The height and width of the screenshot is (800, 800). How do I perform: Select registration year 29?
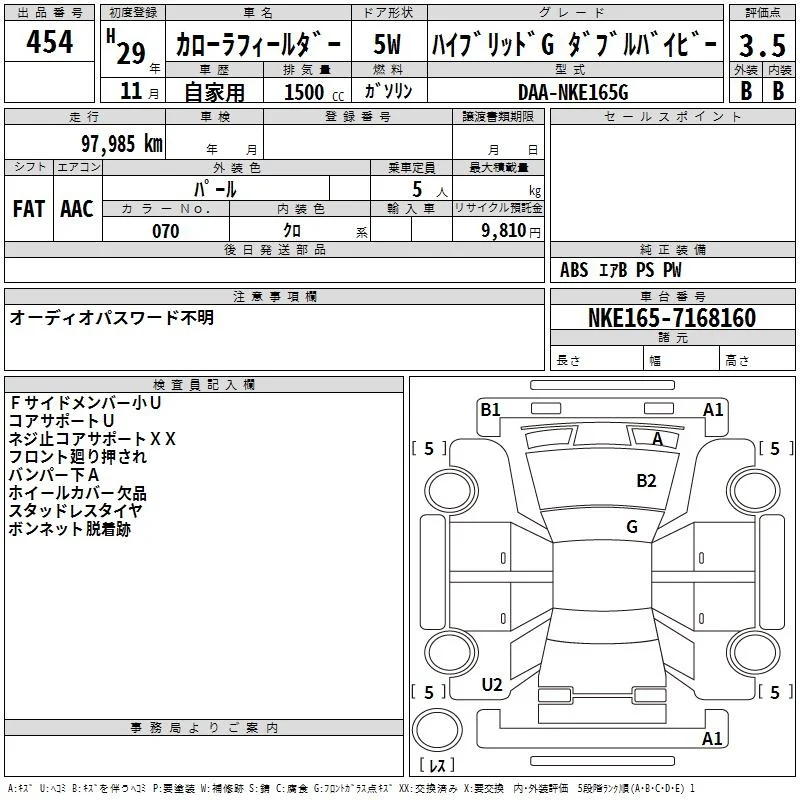[x=131, y=53]
